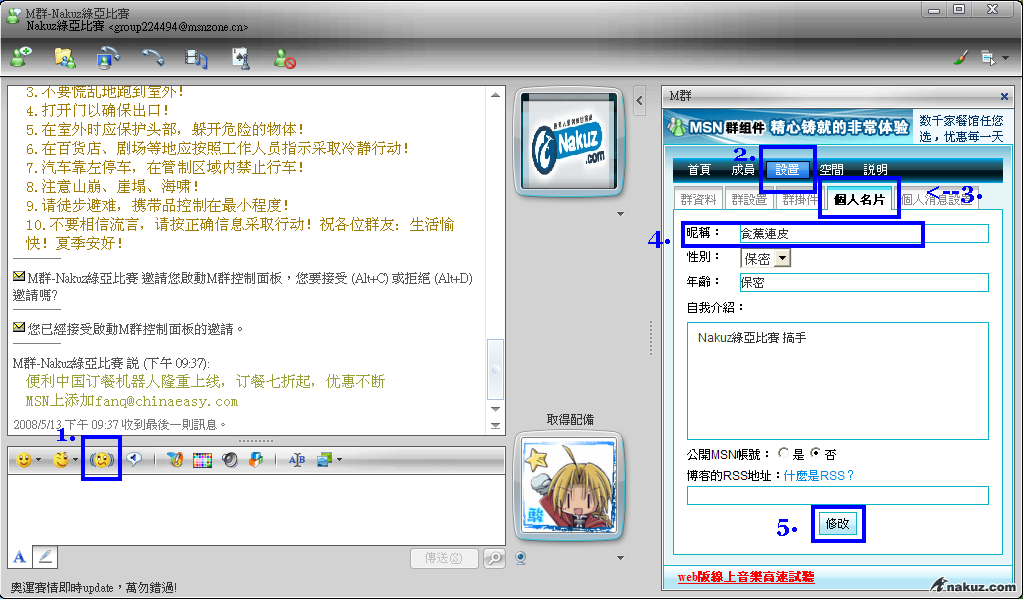
Task: Click the 取得配備 label
Action: [x=570, y=419]
